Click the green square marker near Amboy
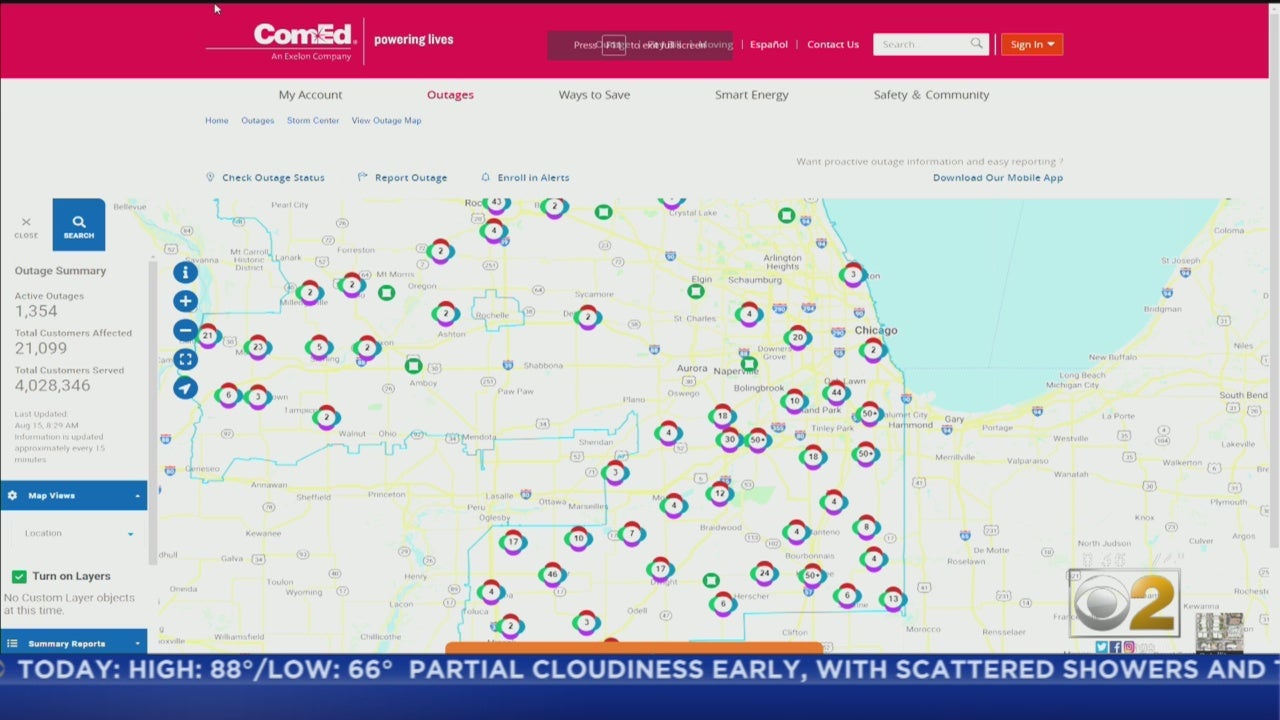Image resolution: width=1280 pixels, height=720 pixels. click(x=414, y=366)
